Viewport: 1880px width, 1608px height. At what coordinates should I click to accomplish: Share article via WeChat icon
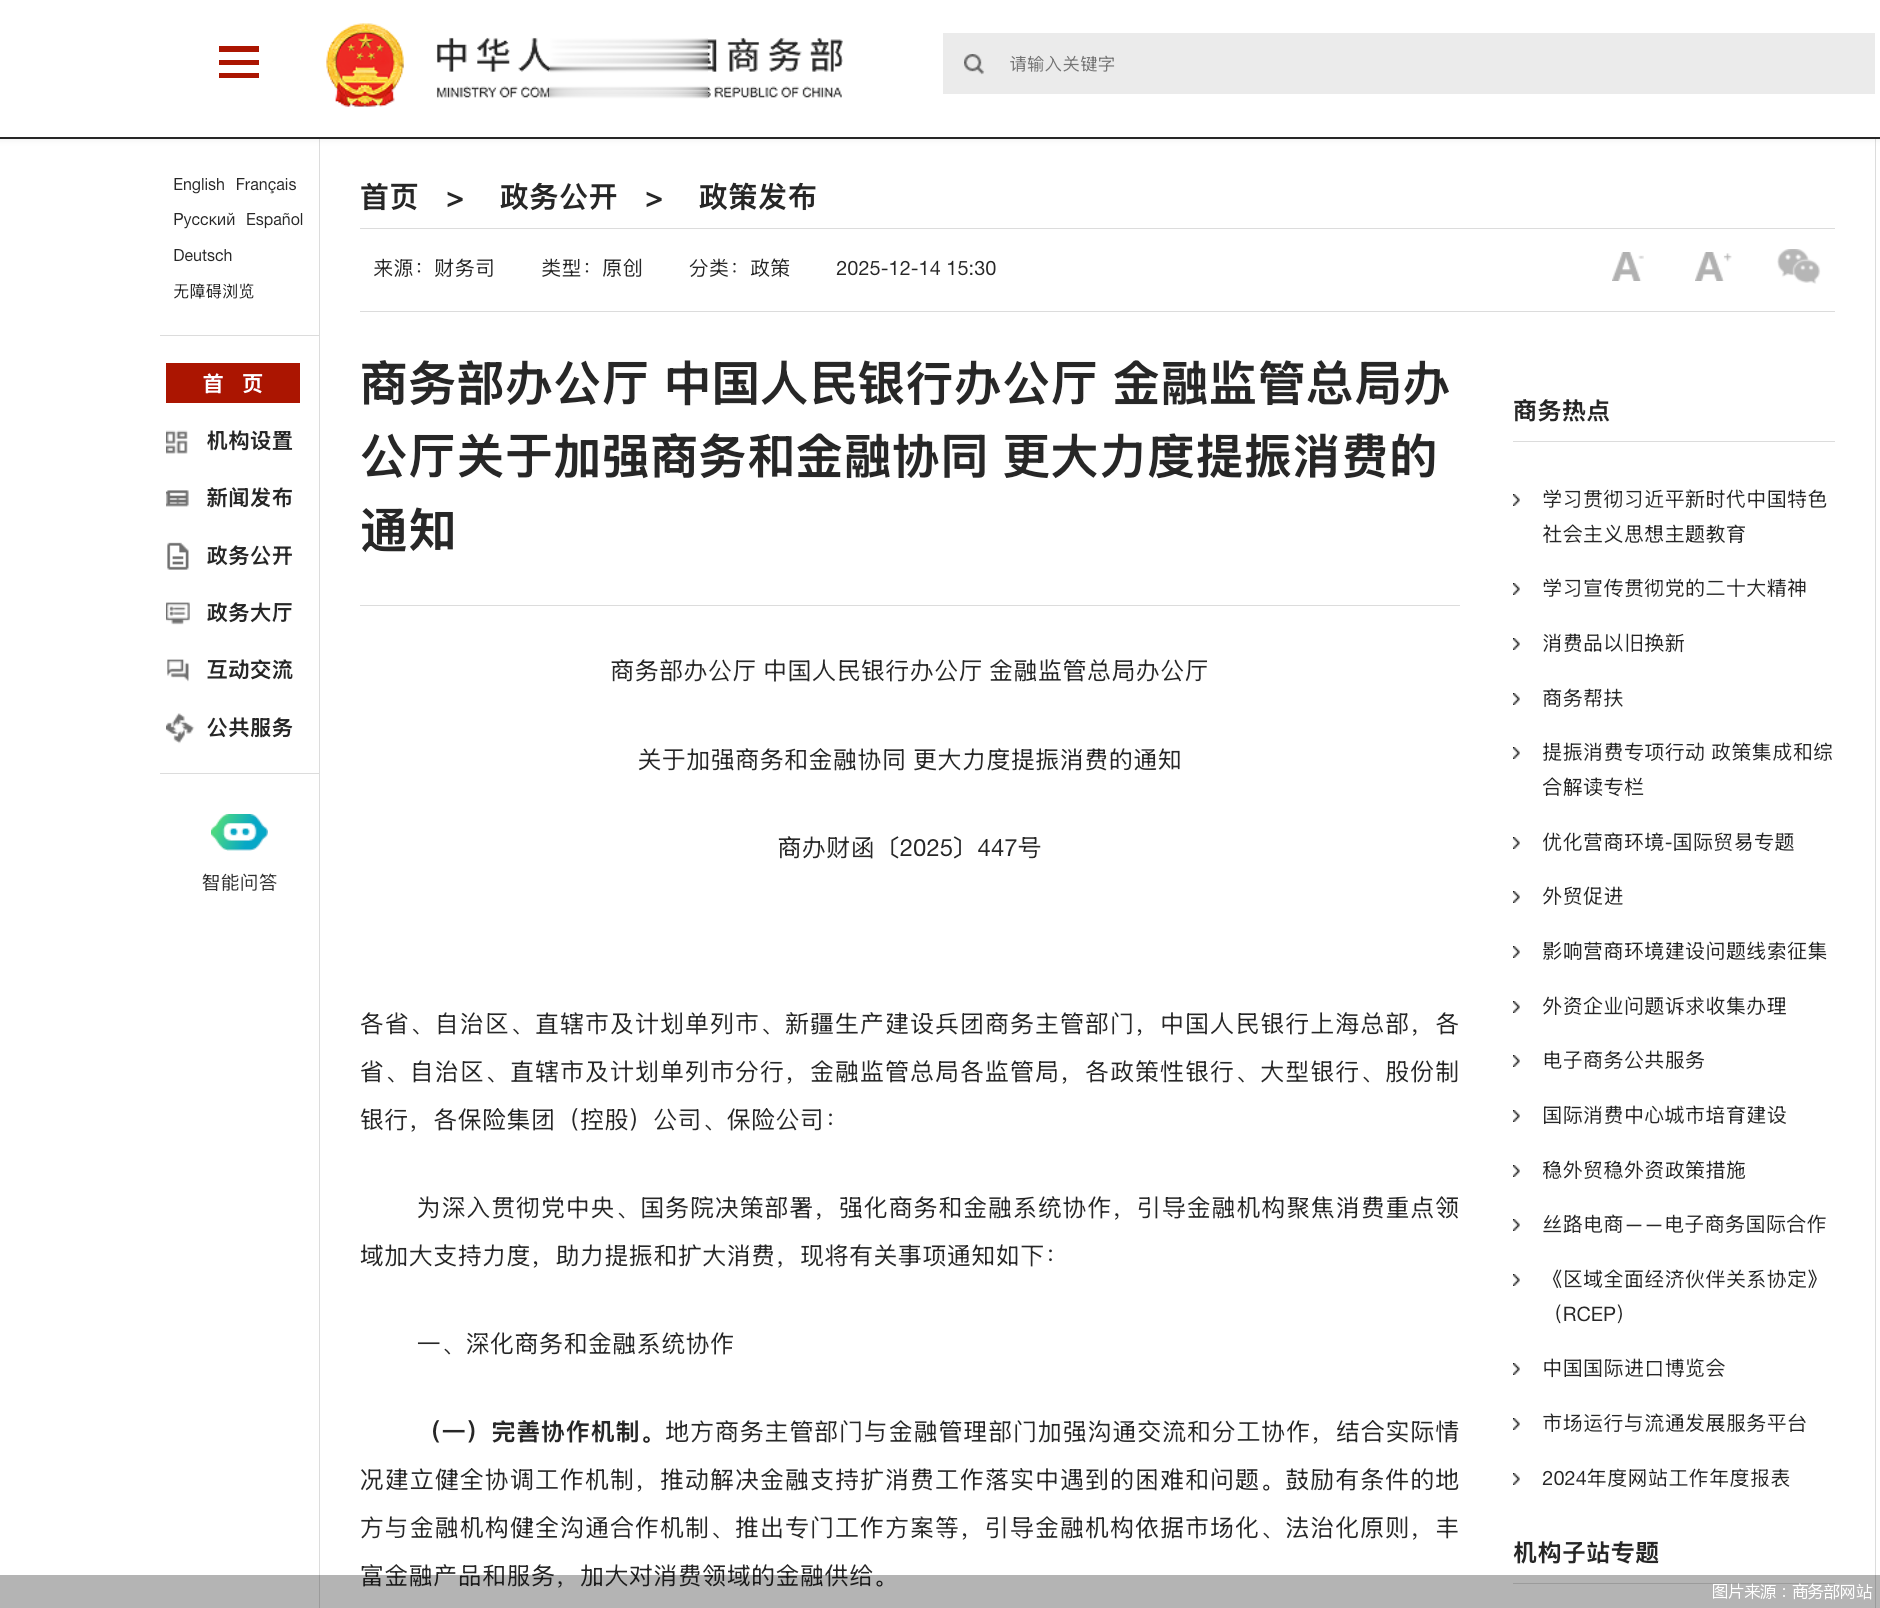click(x=1798, y=266)
